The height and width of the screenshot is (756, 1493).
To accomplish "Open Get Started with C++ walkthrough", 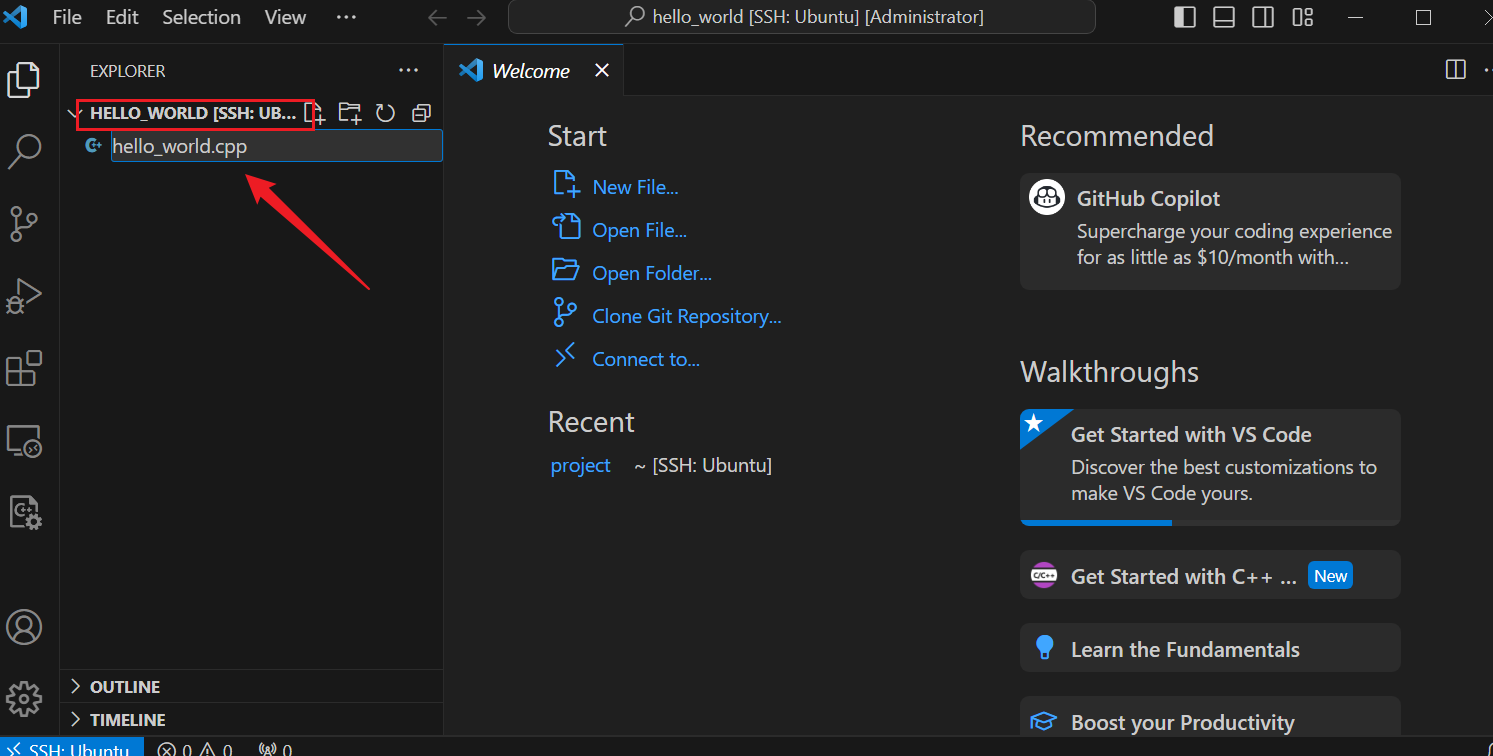I will click(1210, 575).
